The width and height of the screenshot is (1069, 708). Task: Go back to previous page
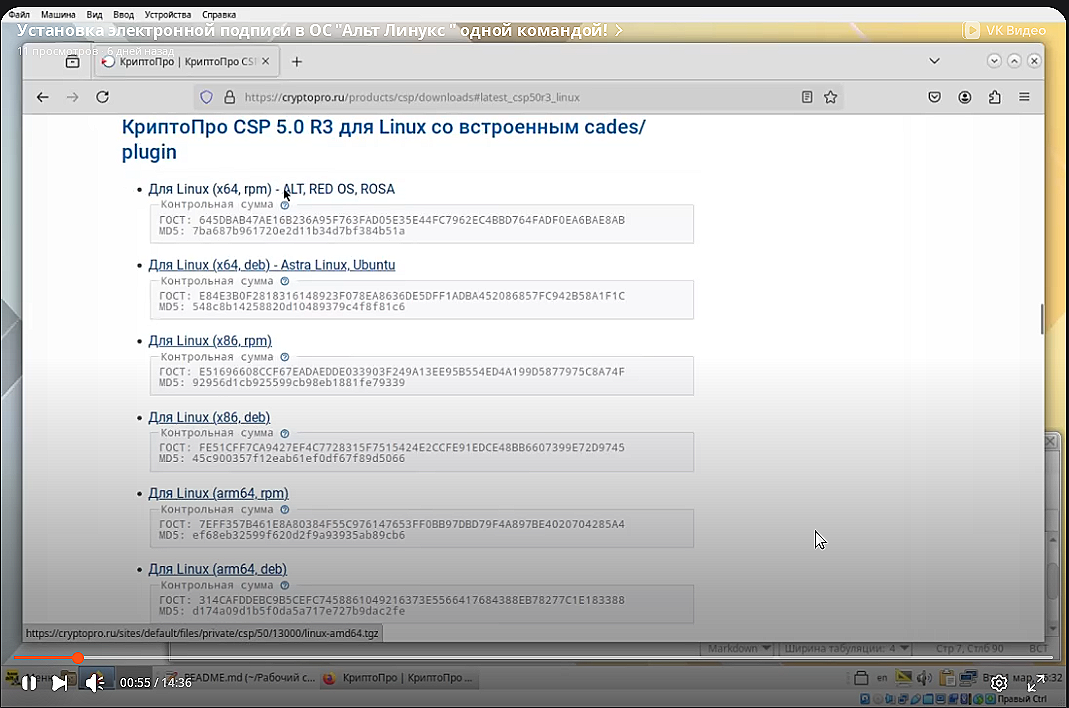42,97
